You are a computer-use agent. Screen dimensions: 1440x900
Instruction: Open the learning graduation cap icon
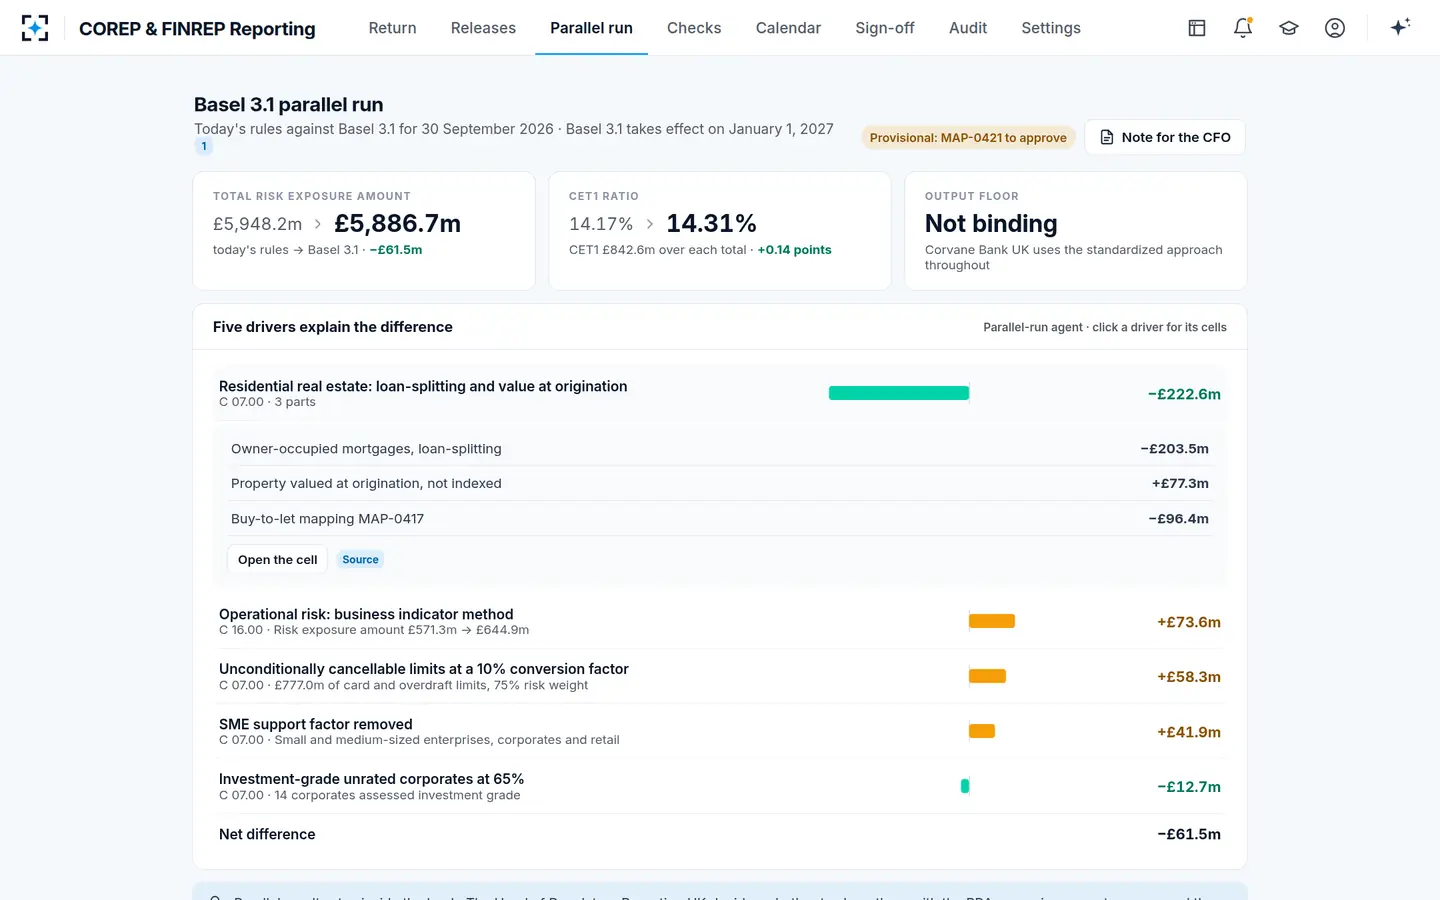coord(1289,28)
